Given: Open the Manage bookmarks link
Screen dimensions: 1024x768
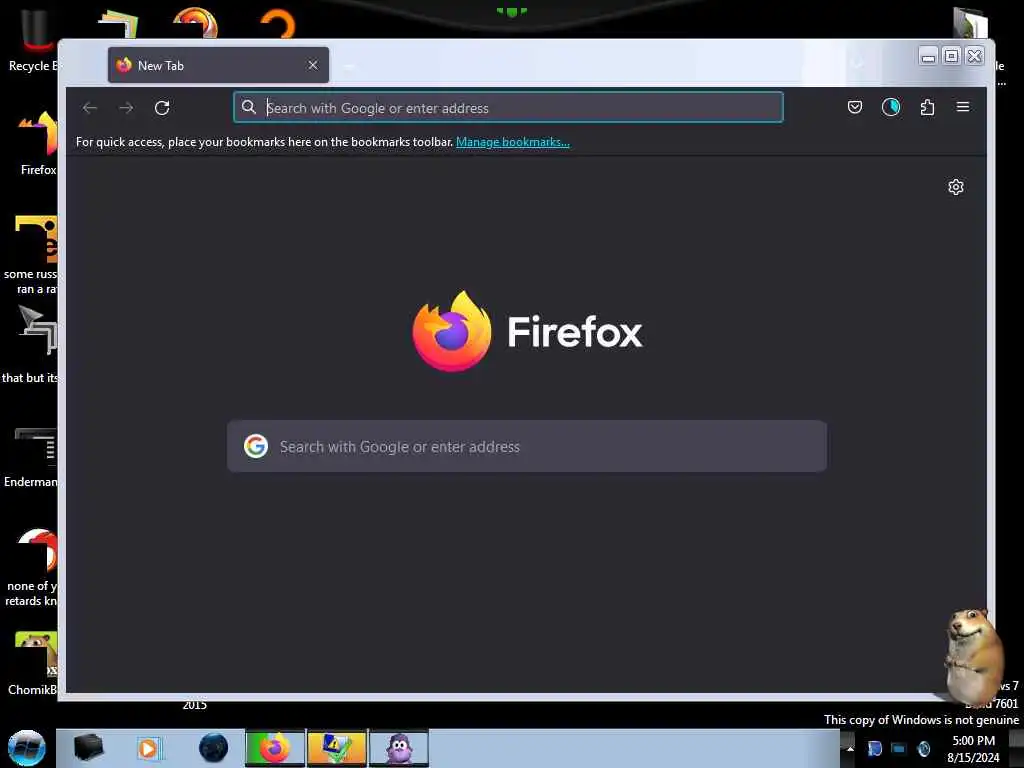Looking at the screenshot, I should [513, 142].
